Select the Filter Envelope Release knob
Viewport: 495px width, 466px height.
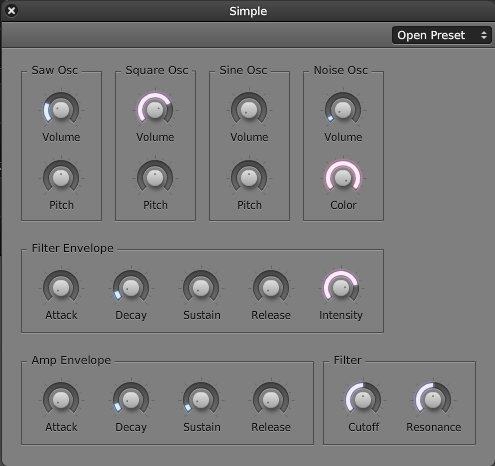click(271, 288)
